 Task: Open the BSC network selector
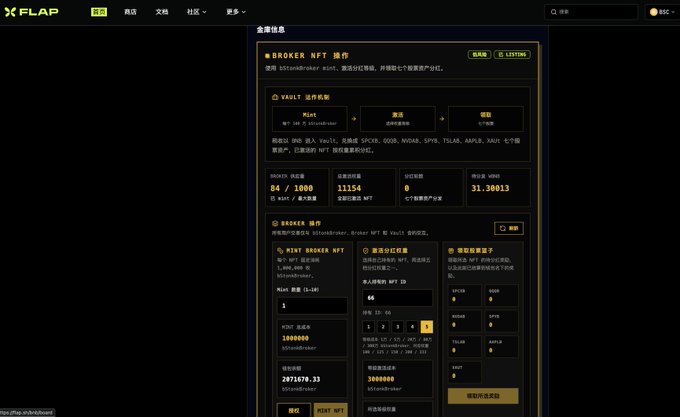coord(662,12)
